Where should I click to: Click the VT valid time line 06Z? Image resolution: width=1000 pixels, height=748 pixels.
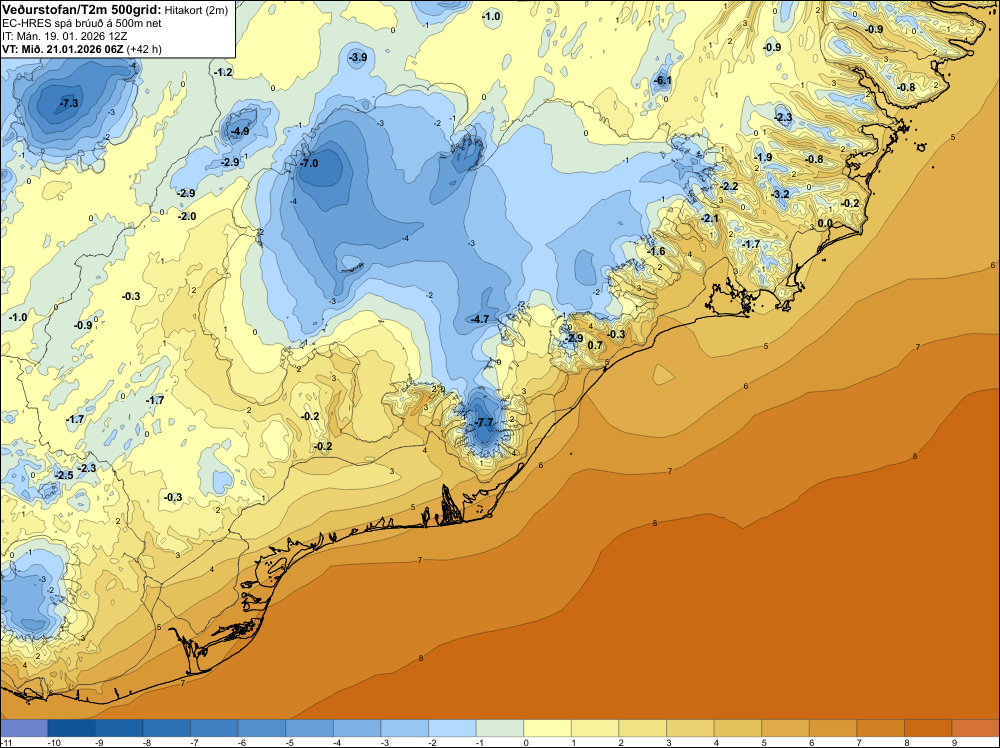82,48
